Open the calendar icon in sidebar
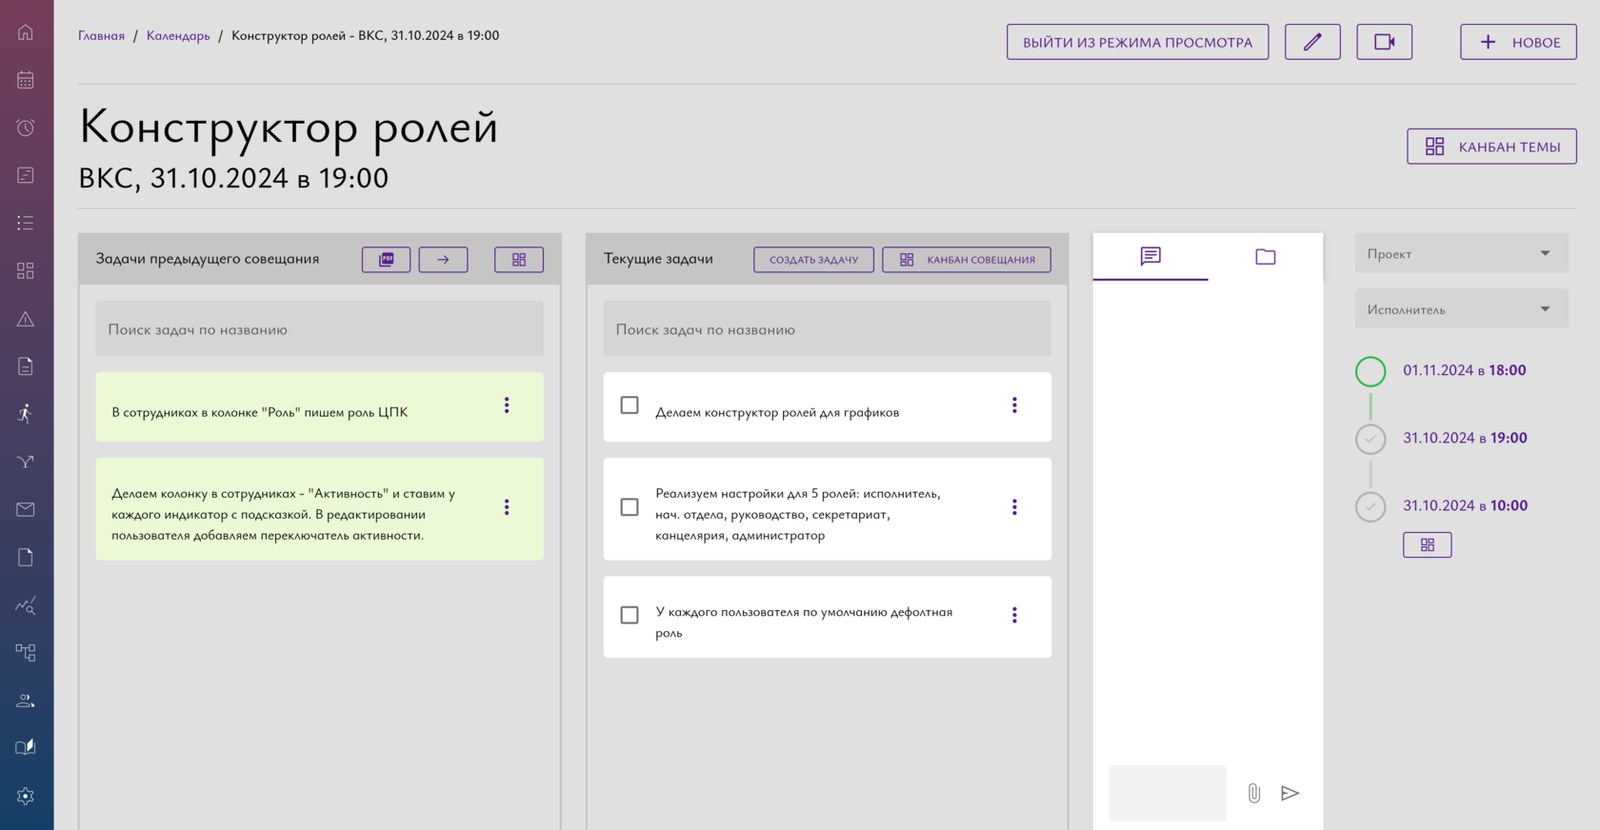Screen dimensions: 1600x830 (26, 80)
